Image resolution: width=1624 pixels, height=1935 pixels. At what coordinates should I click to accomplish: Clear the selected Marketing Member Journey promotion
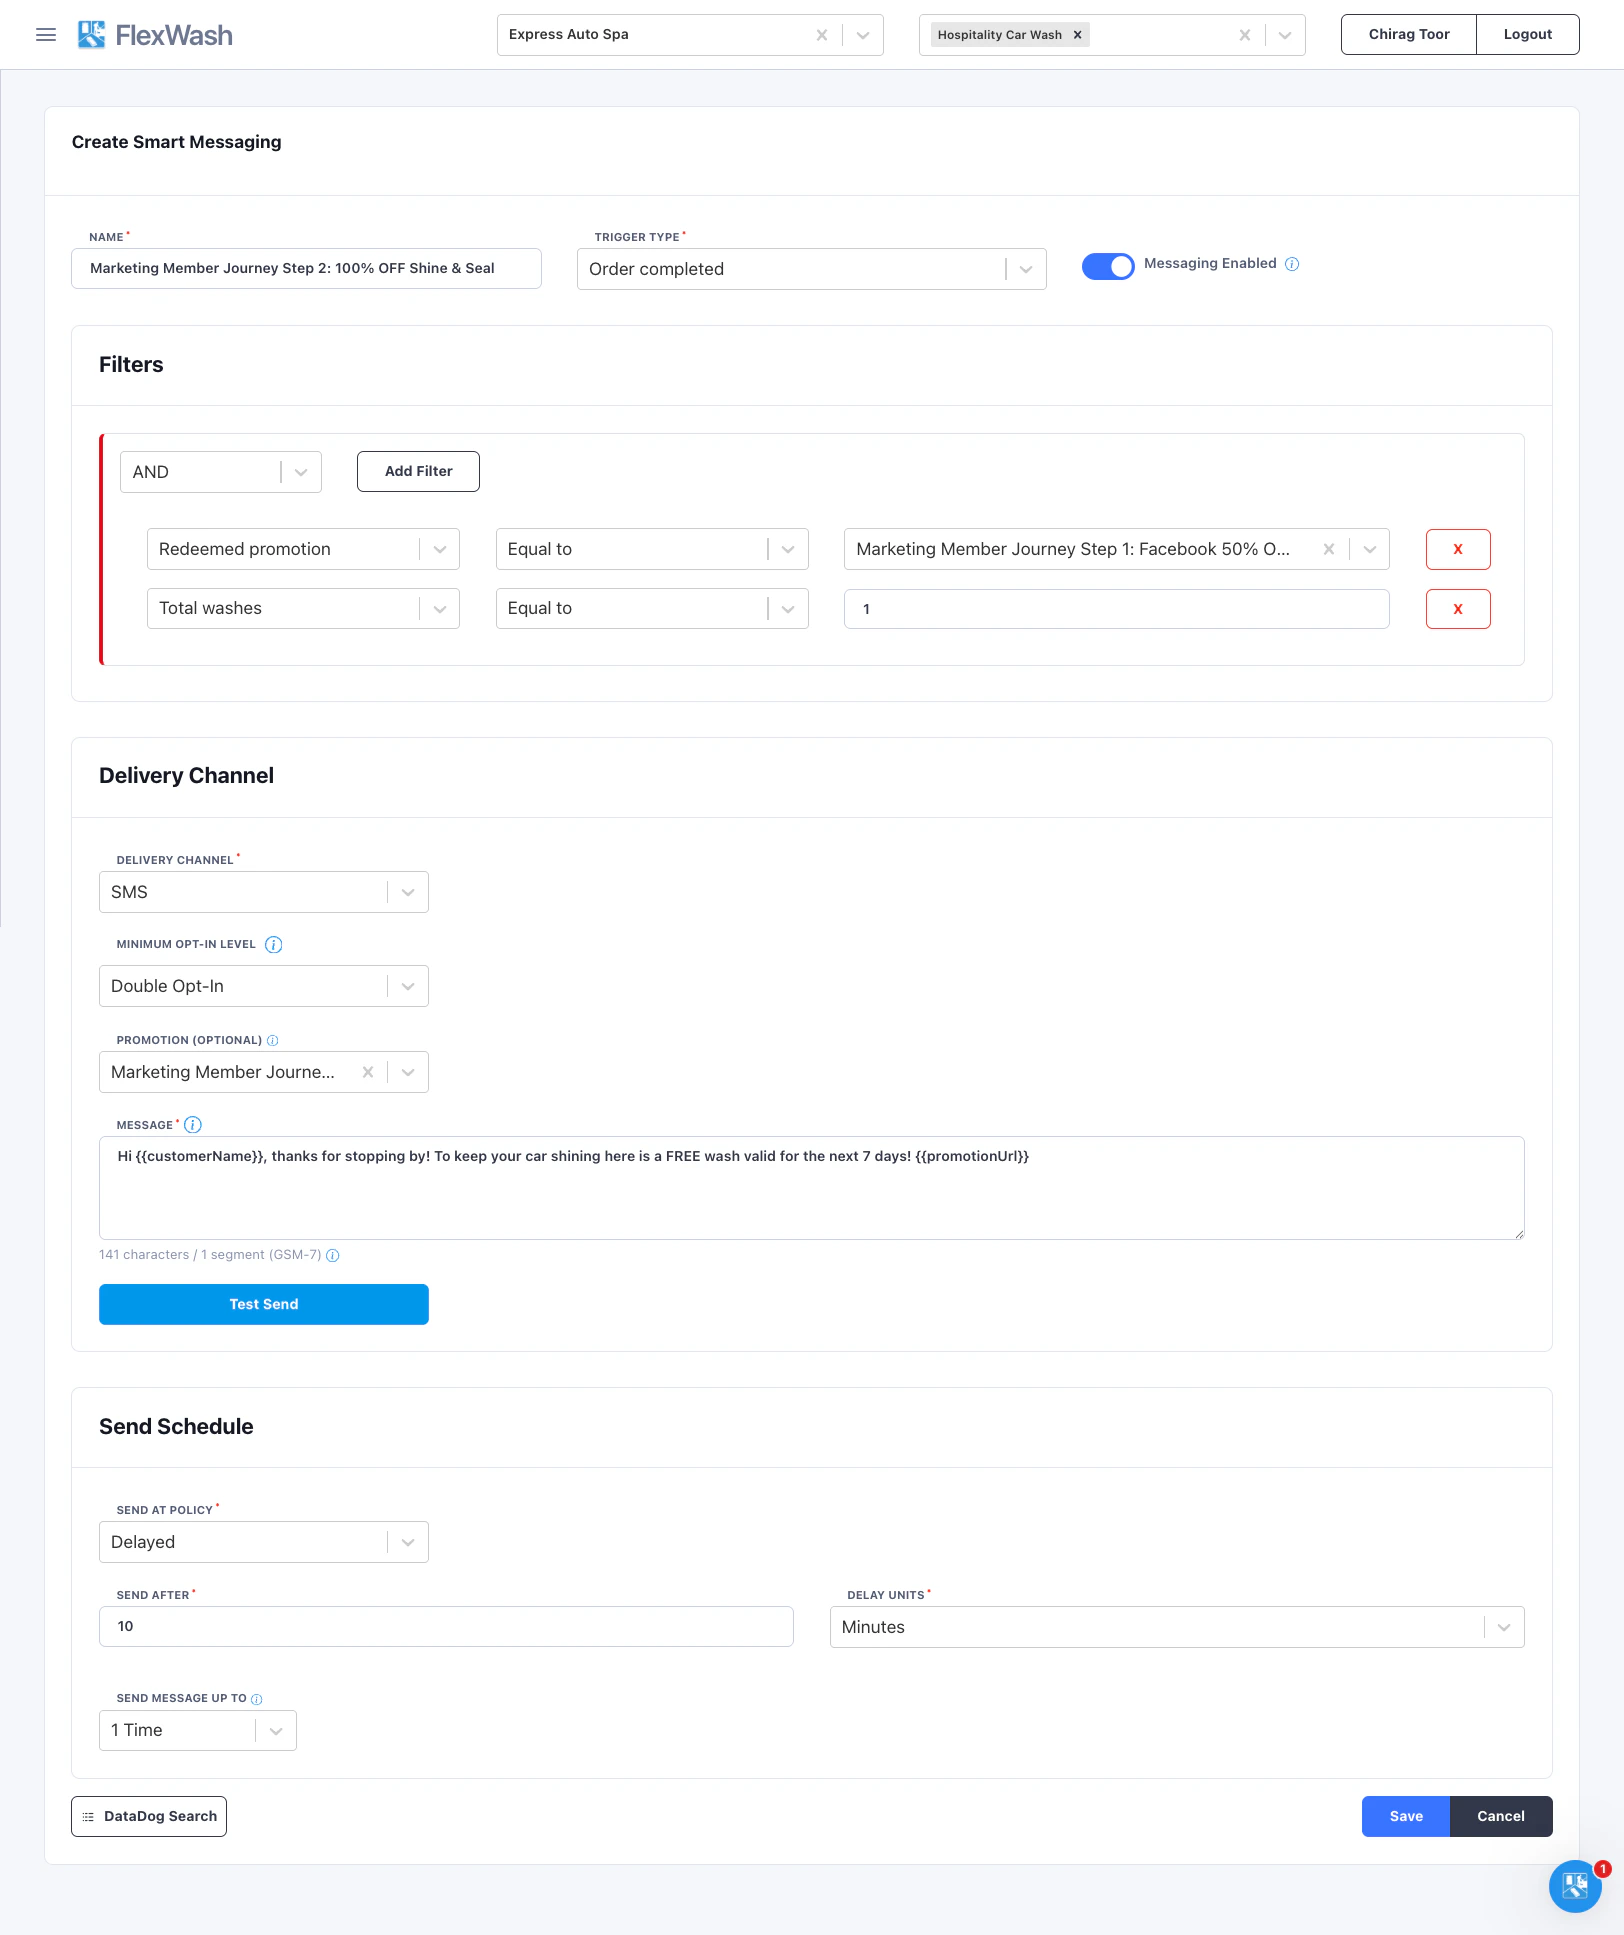[x=367, y=1071]
